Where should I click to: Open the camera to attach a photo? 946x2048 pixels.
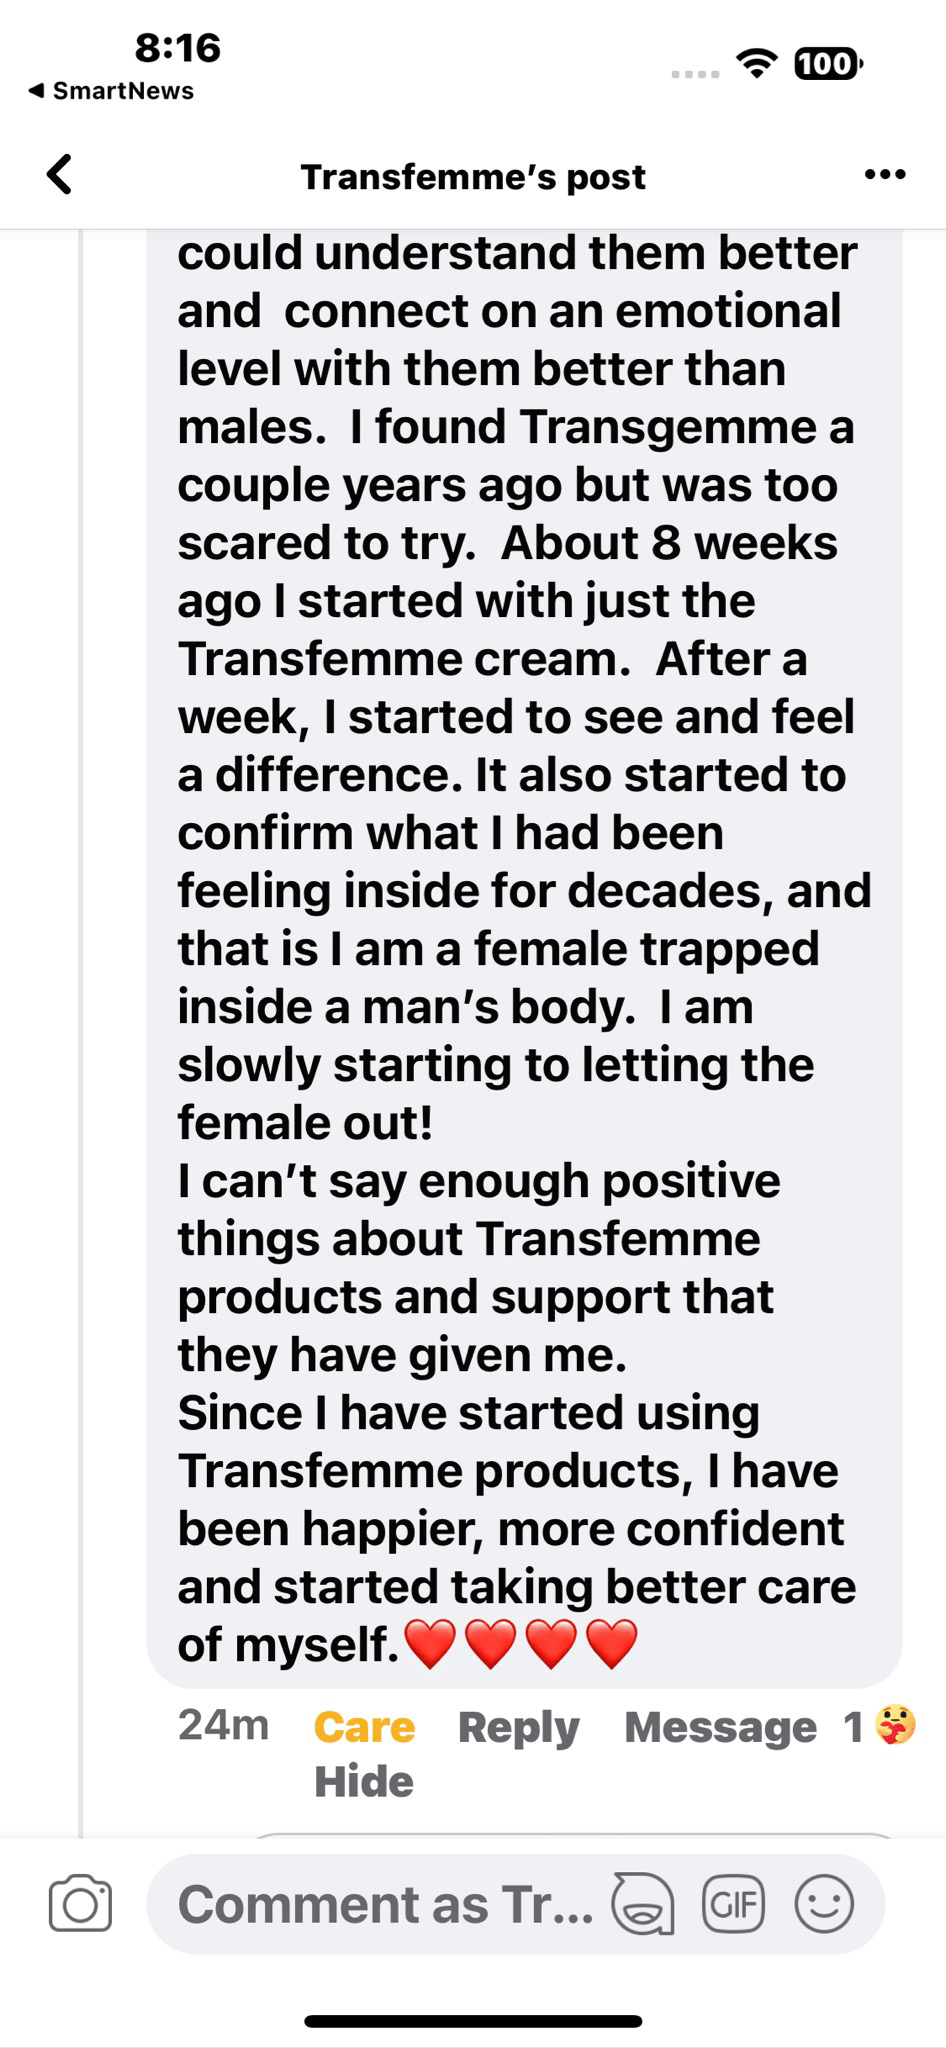(x=80, y=1904)
